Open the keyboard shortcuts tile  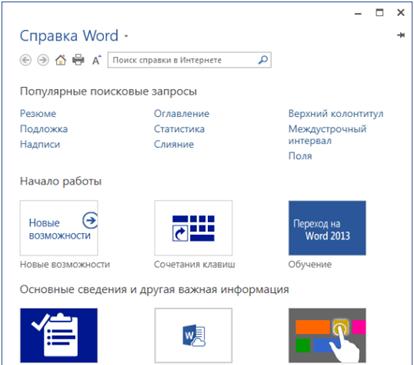tap(193, 228)
